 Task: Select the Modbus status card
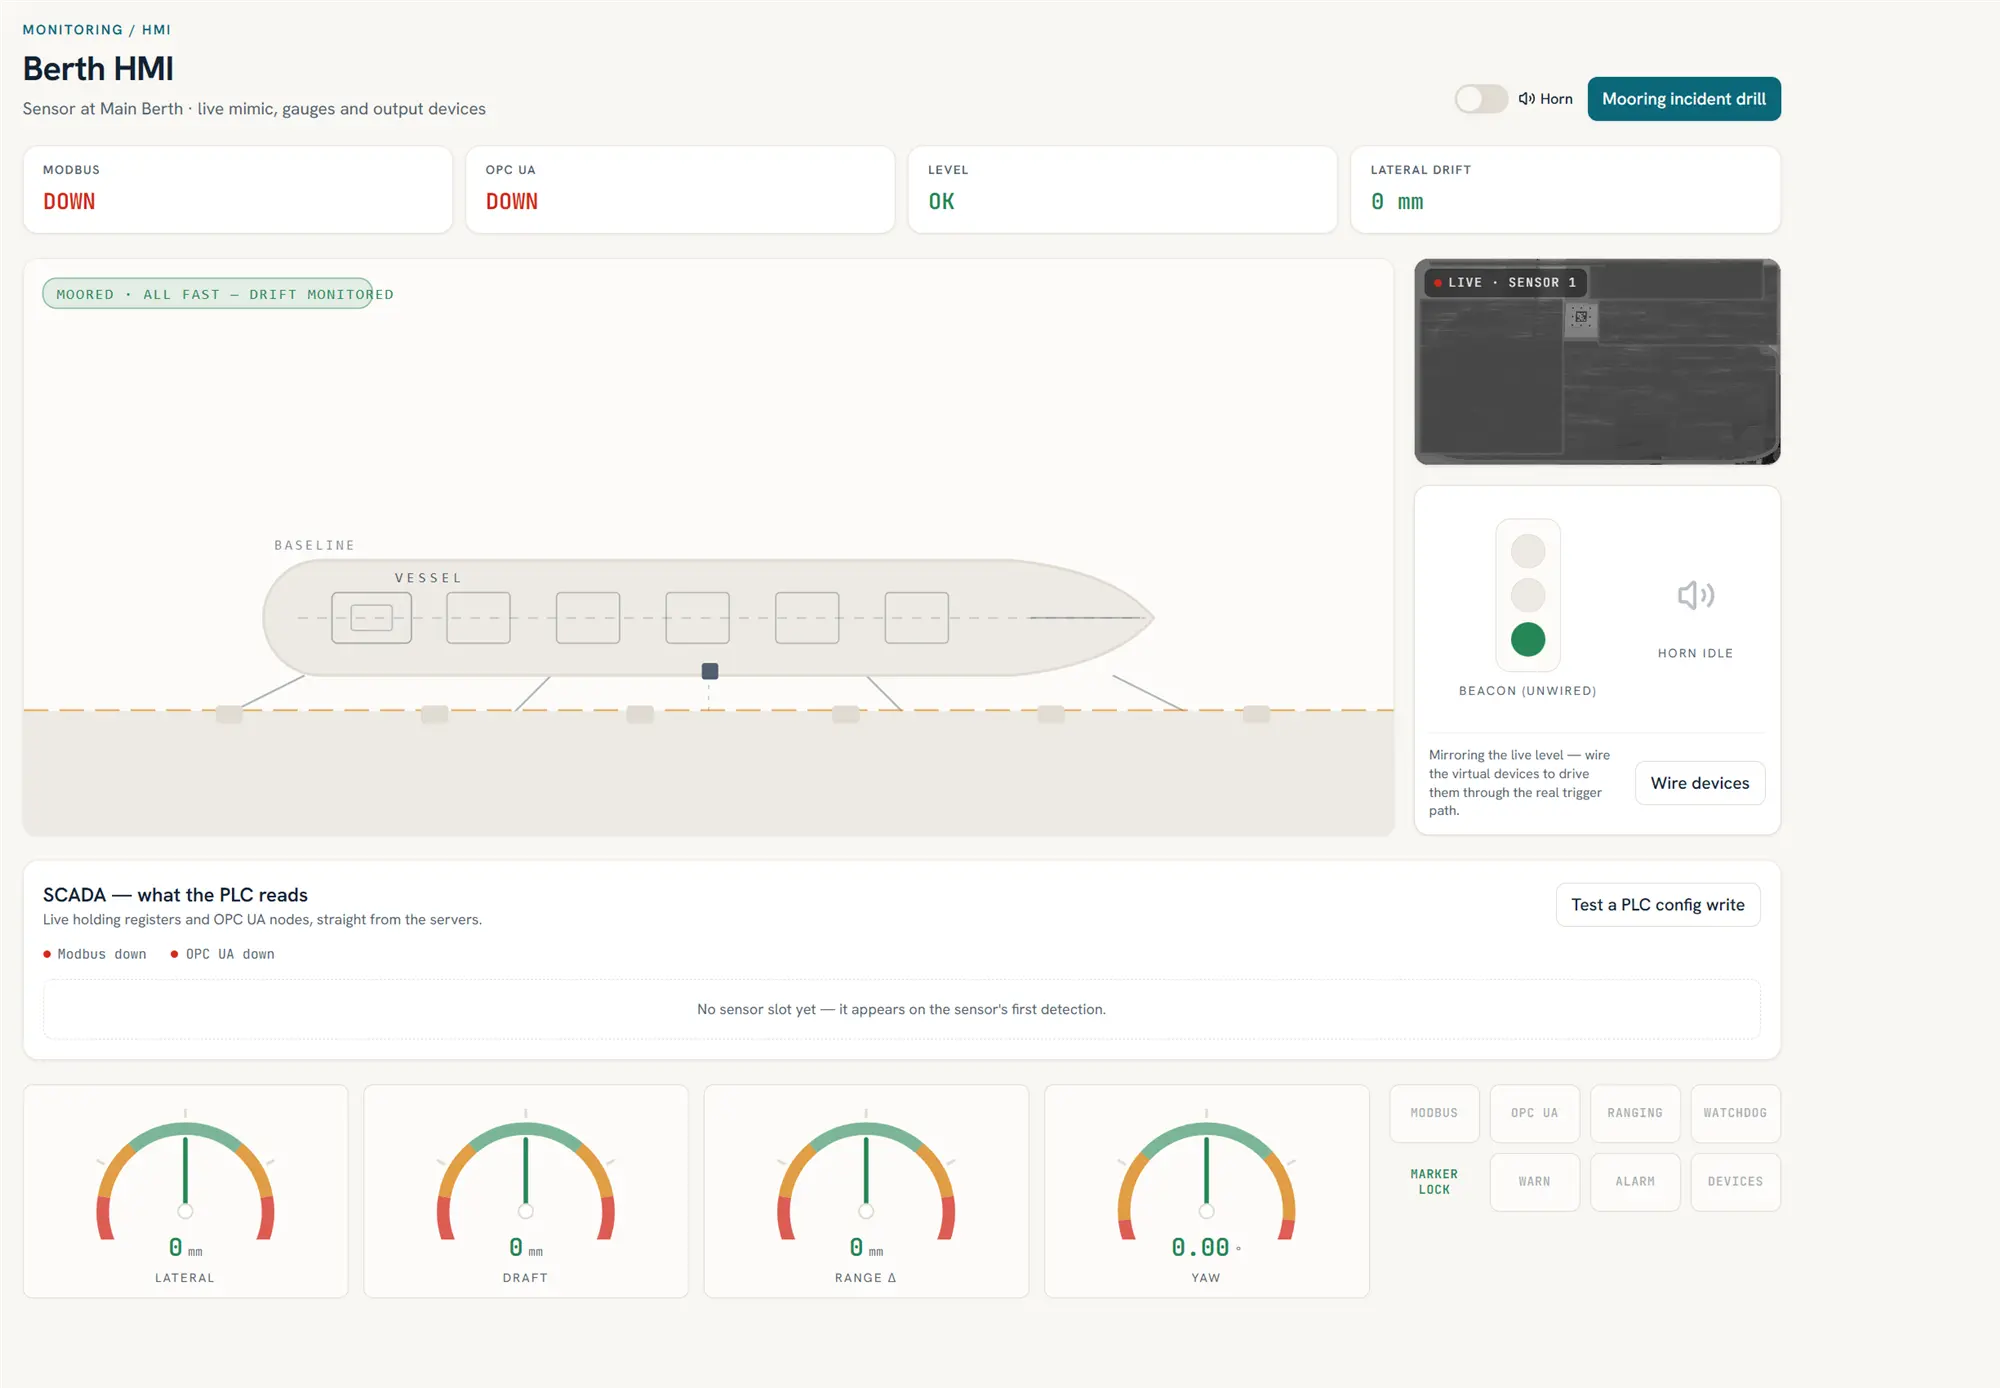238,190
